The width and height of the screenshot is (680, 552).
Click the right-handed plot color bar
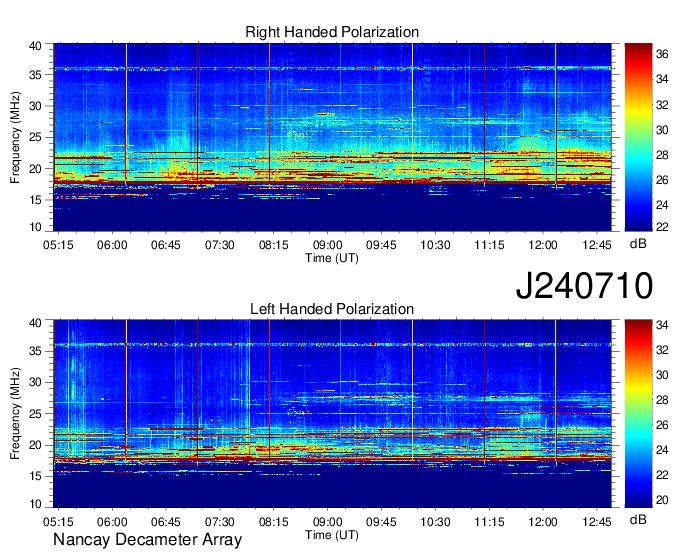(x=638, y=137)
